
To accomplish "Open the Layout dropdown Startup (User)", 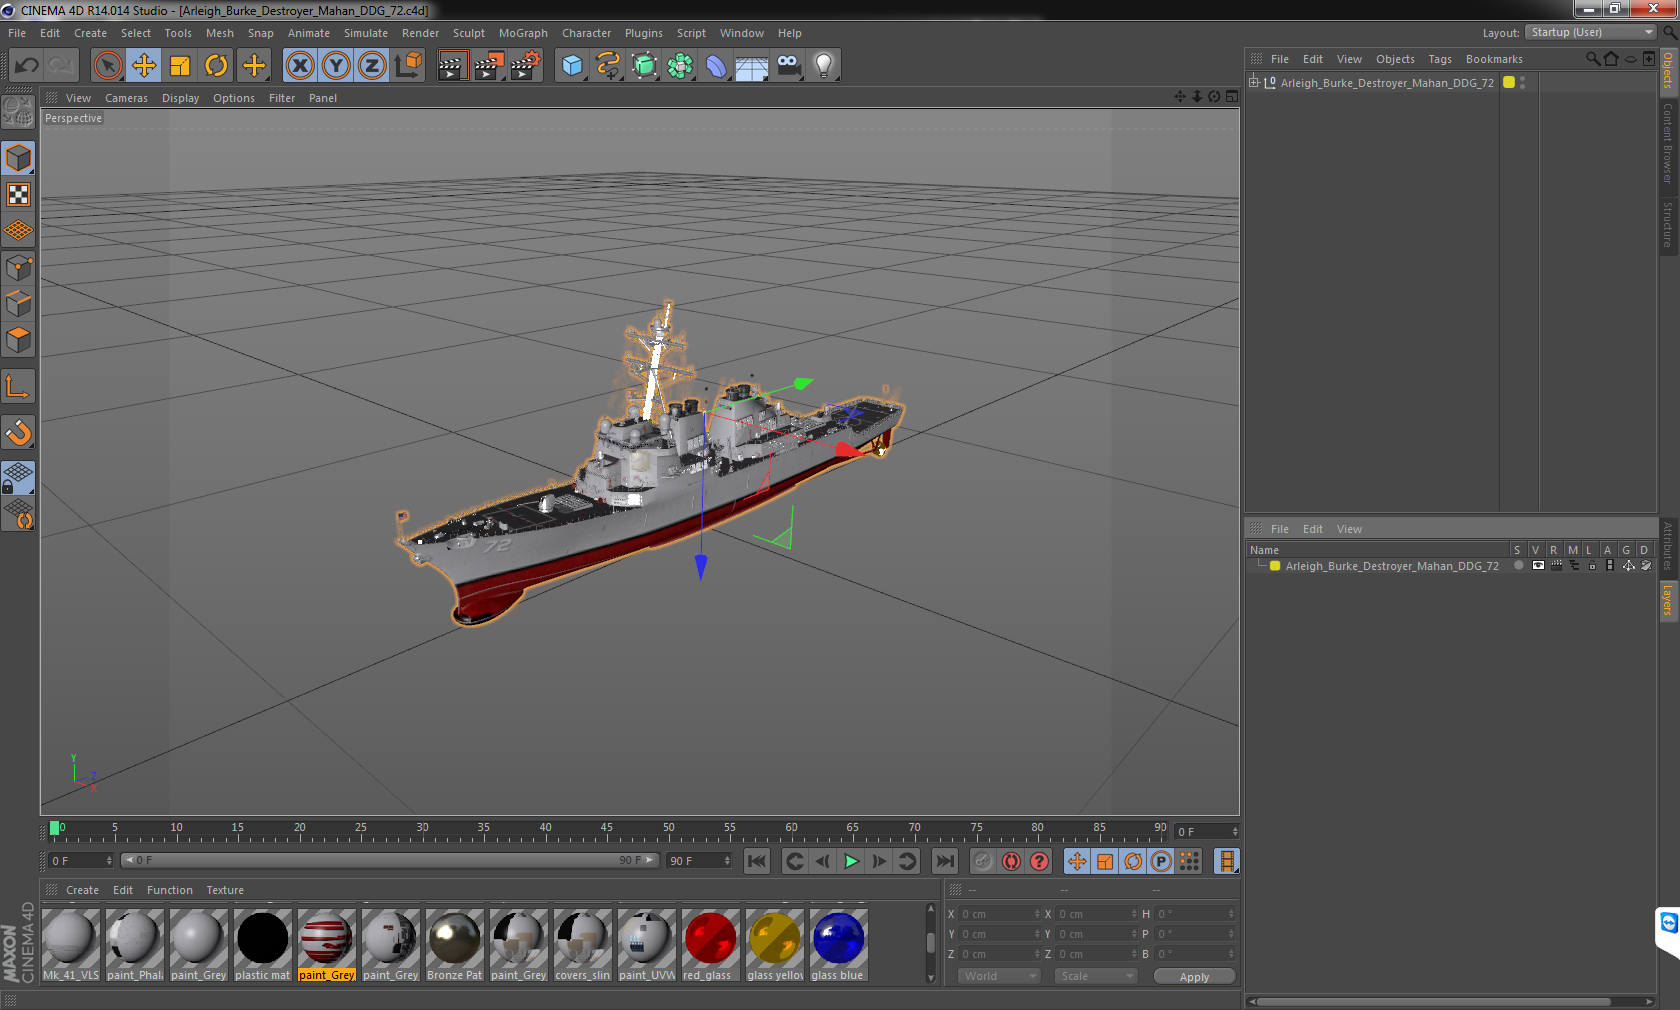I will (1591, 32).
